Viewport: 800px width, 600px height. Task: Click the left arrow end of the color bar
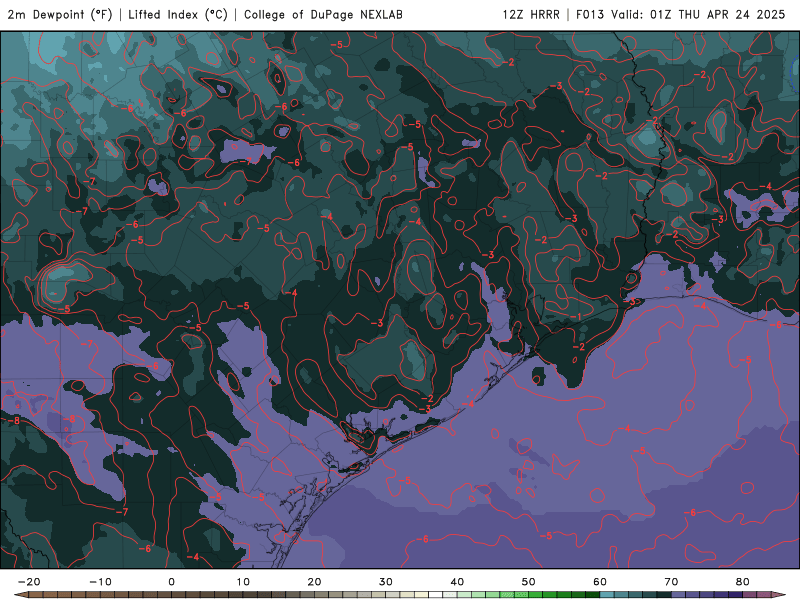coord(21,595)
